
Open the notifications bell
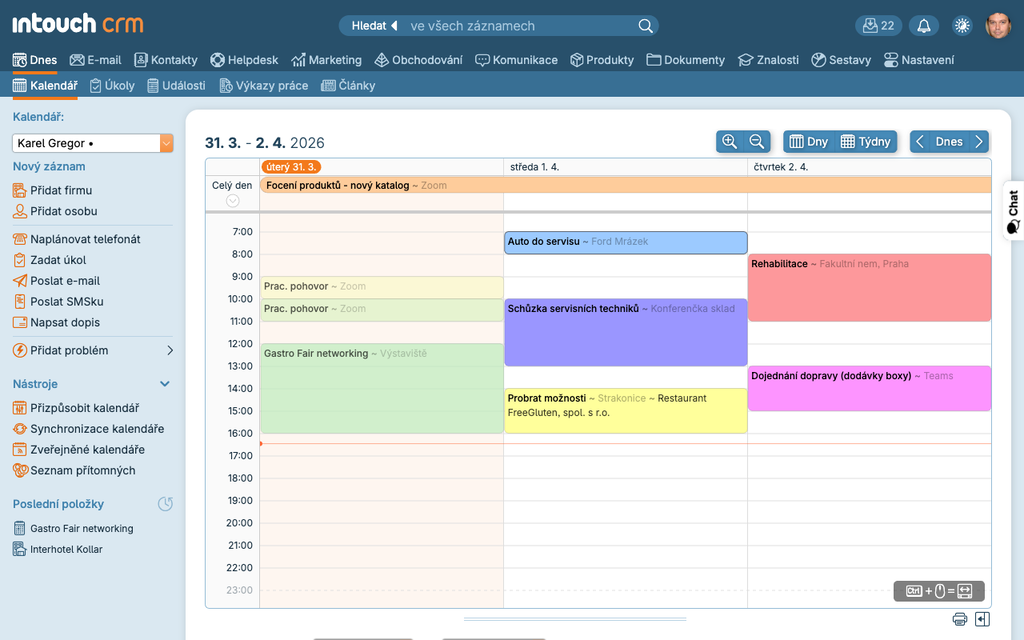(x=923, y=25)
